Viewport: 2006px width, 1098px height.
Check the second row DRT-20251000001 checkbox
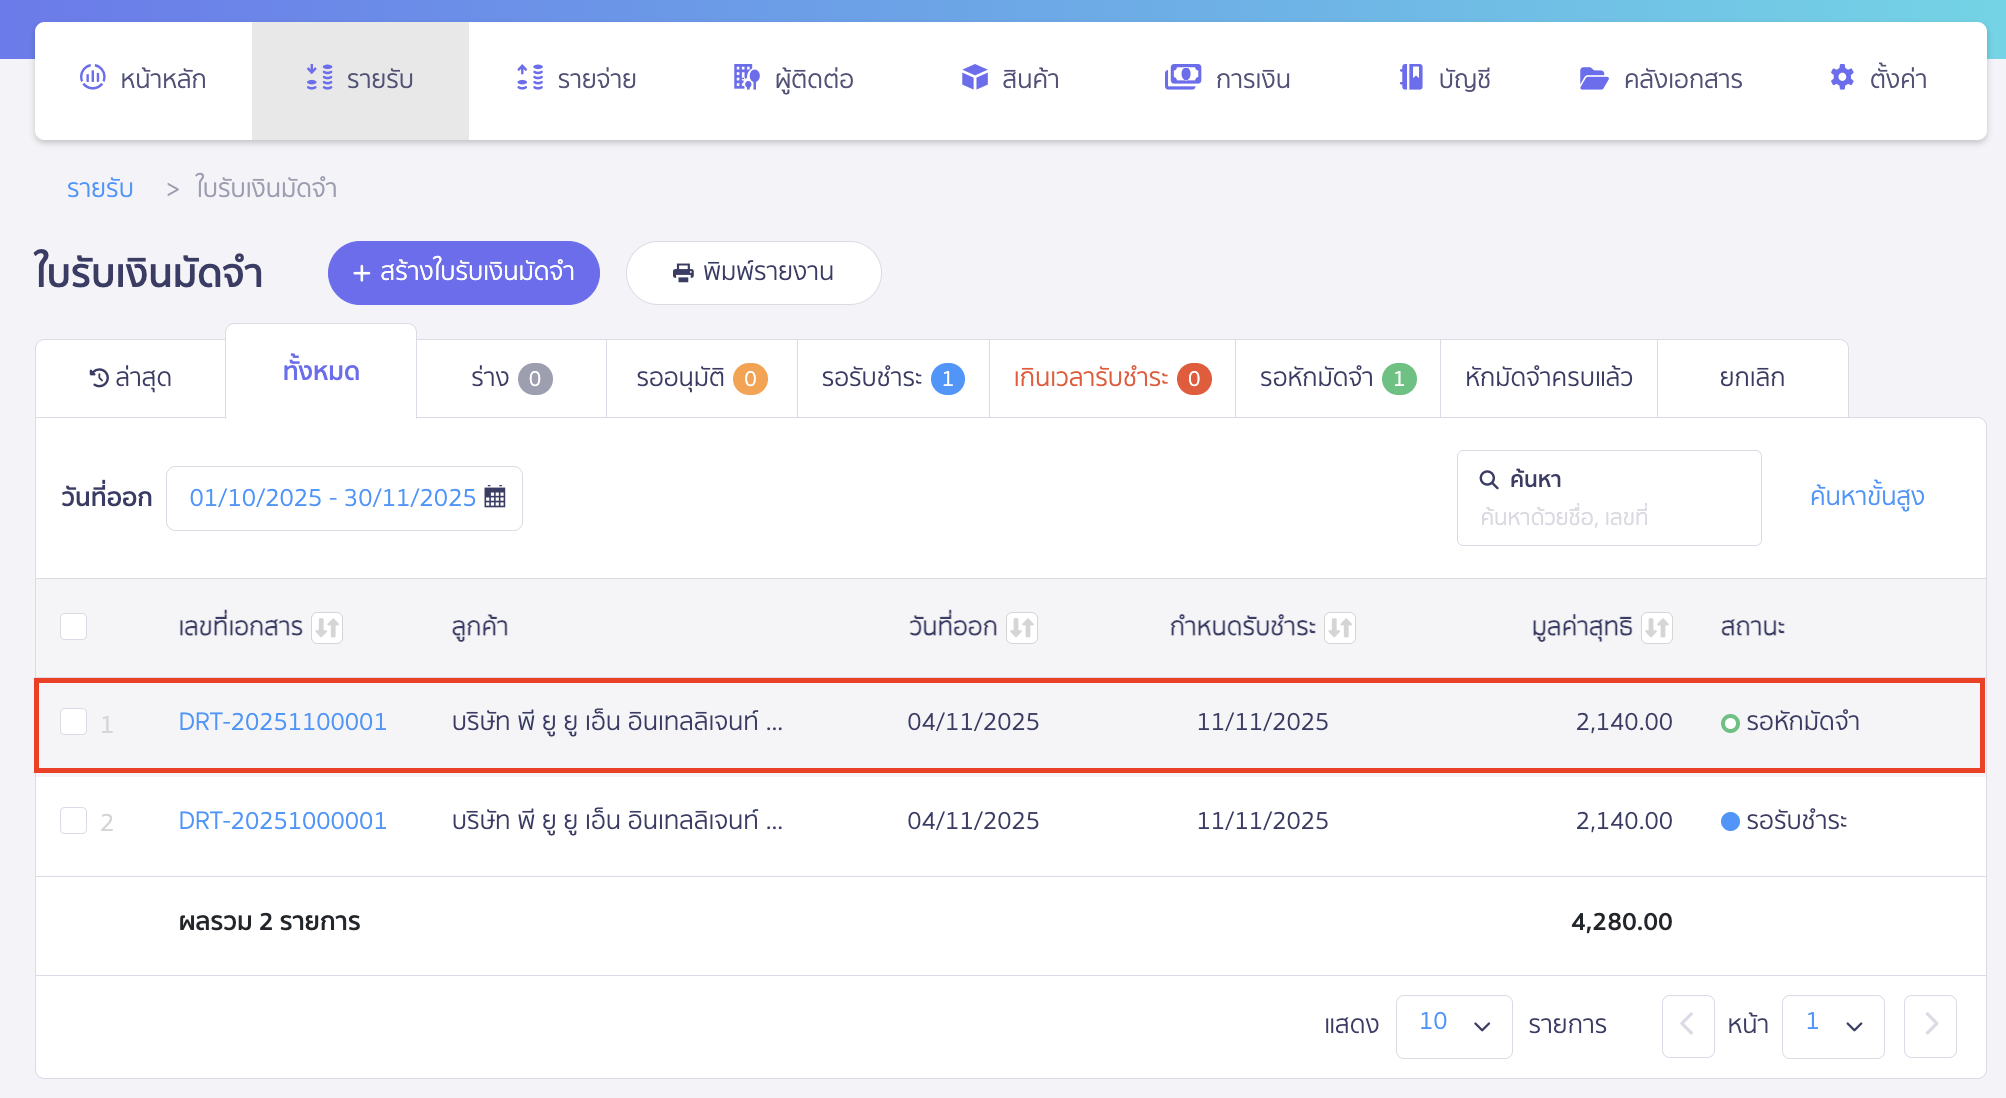[73, 820]
